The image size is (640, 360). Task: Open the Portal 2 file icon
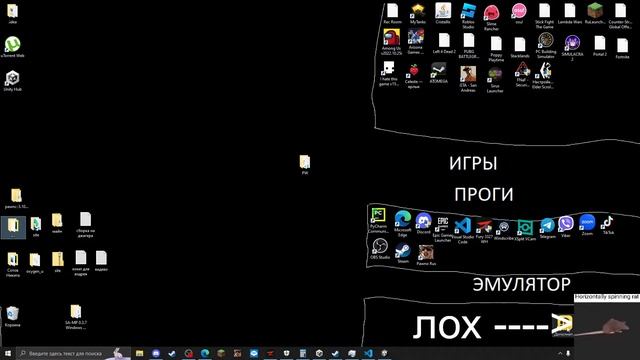(x=600, y=46)
